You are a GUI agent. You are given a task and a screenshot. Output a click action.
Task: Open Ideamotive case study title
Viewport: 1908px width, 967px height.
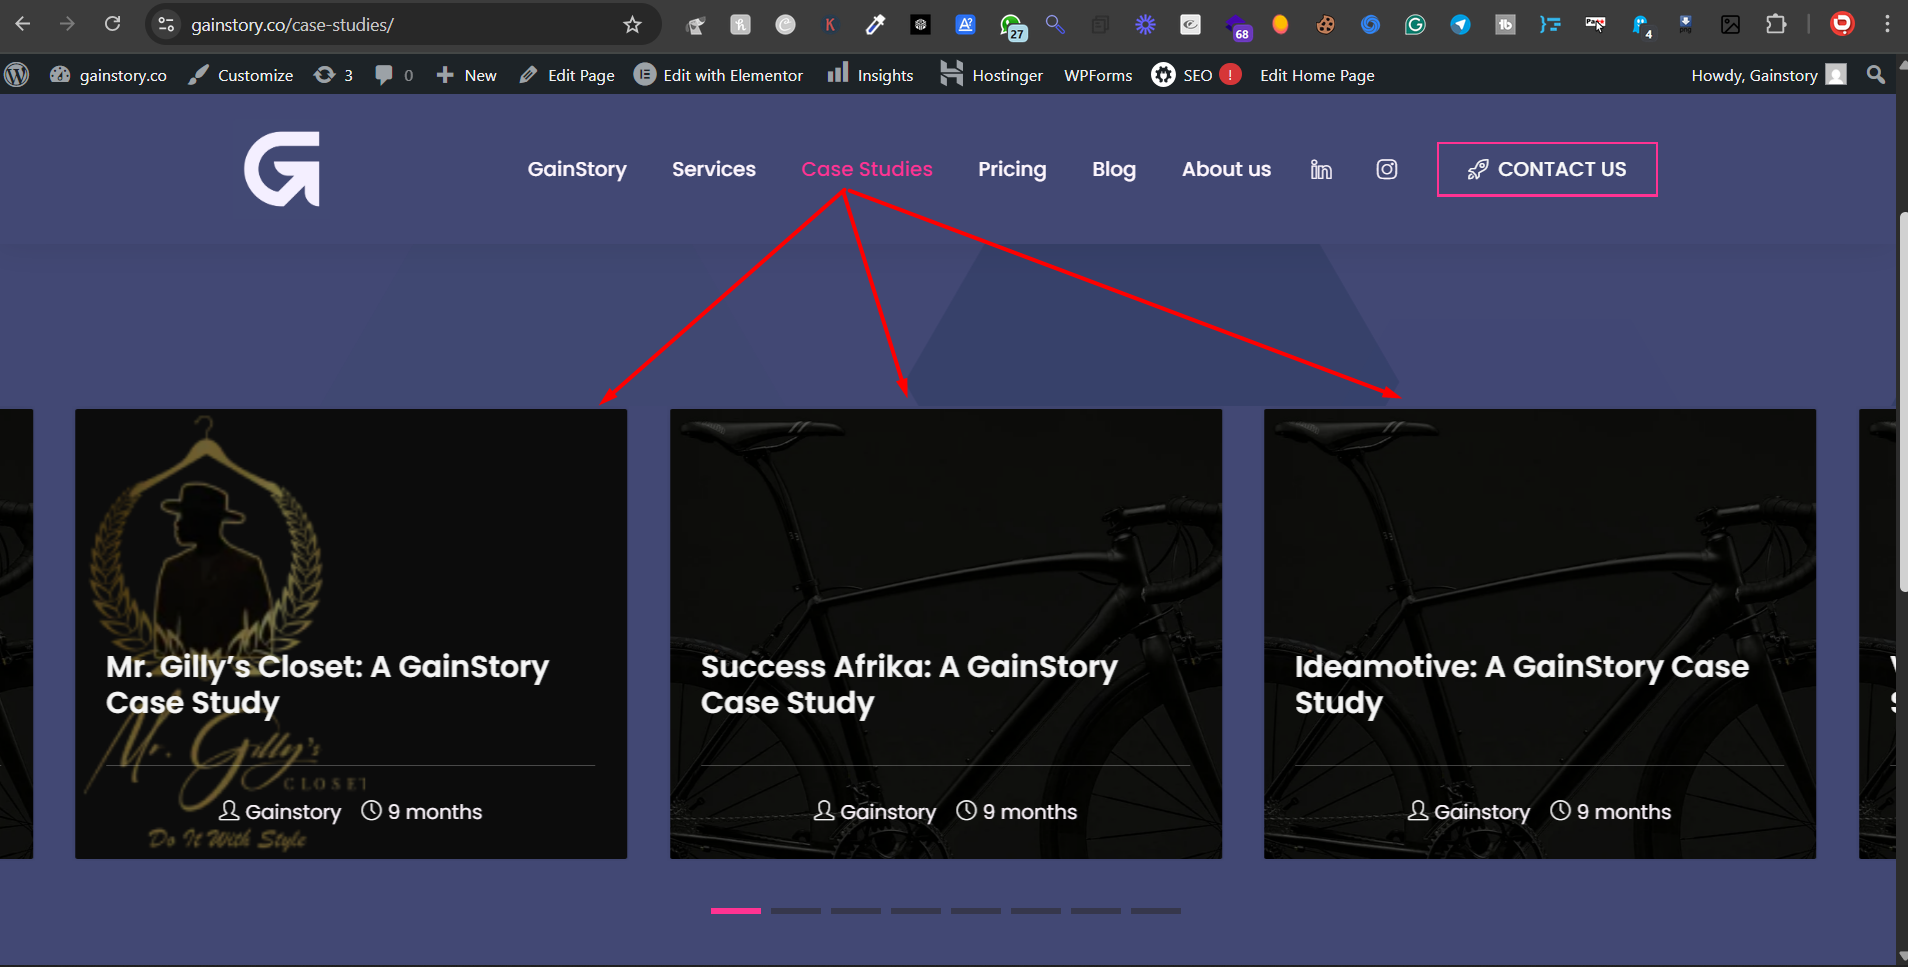[x=1521, y=684]
